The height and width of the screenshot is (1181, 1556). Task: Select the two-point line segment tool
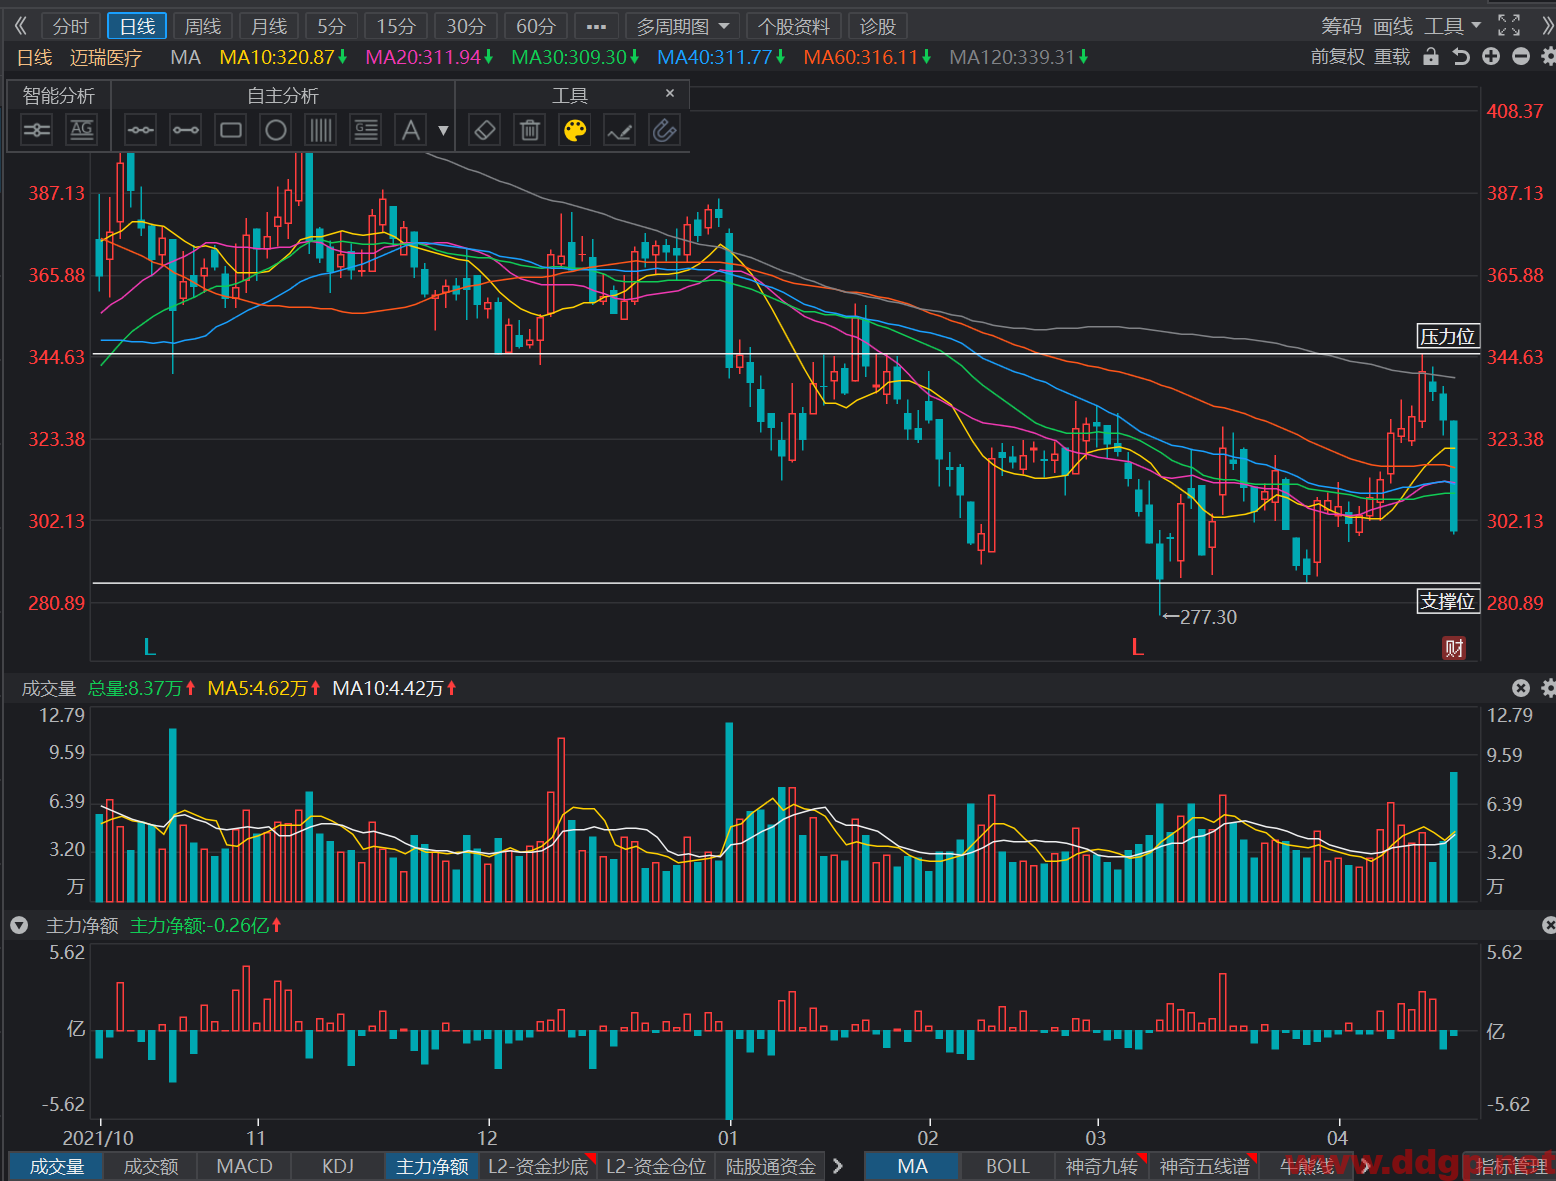pyautogui.click(x=185, y=130)
